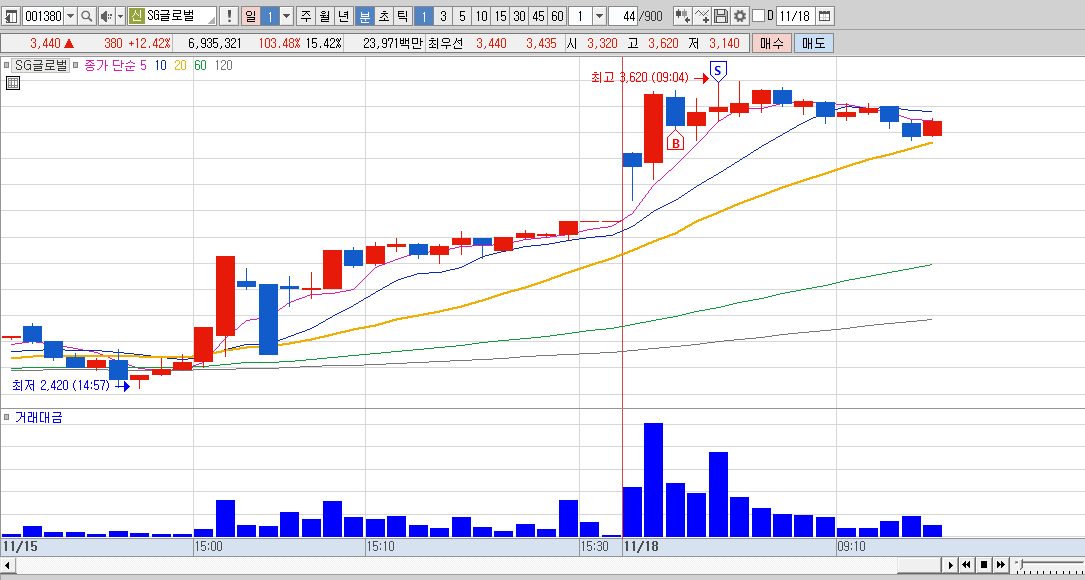Click the S sell marker on chart
The width and height of the screenshot is (1085, 580).
(x=718, y=70)
